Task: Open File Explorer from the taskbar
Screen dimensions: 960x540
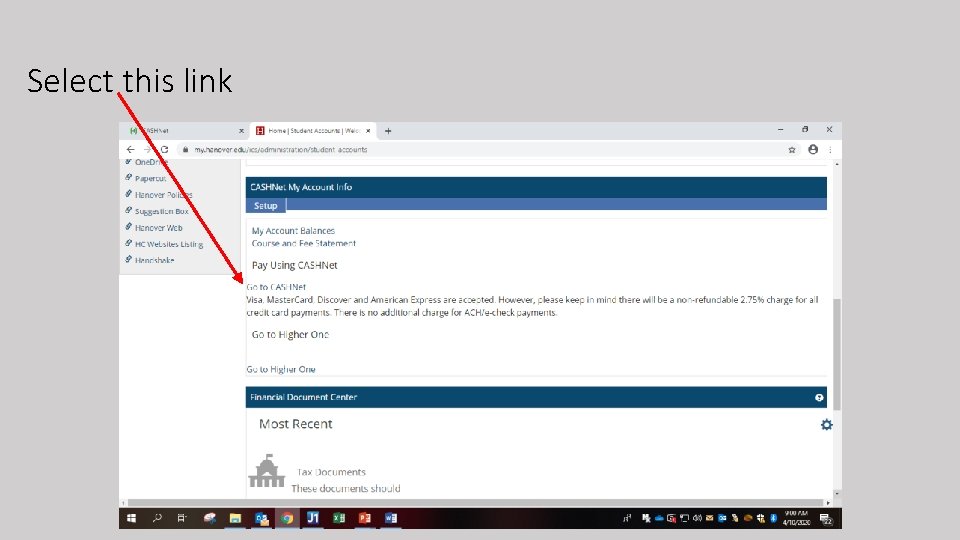Action: click(235, 518)
